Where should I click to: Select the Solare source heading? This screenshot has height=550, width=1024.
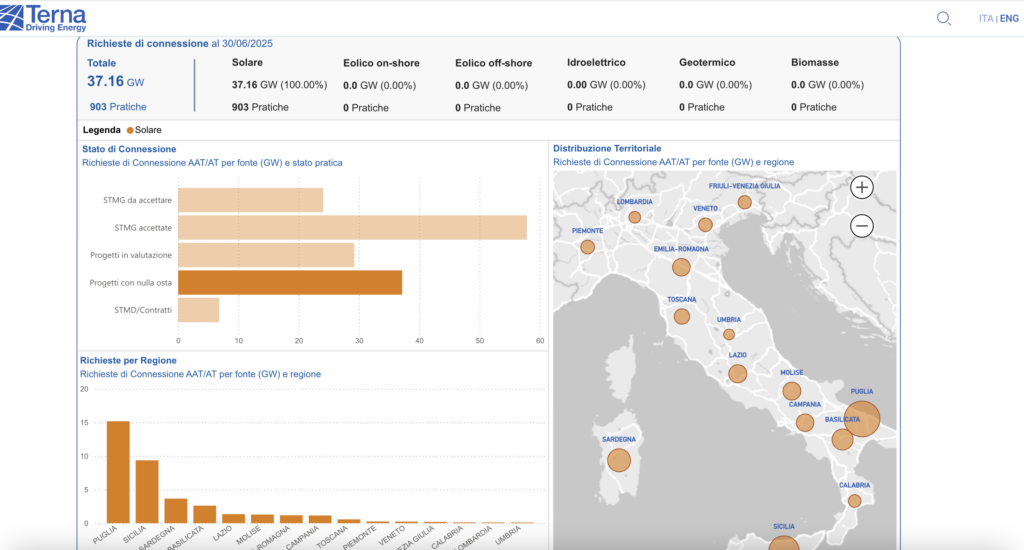tap(247, 63)
